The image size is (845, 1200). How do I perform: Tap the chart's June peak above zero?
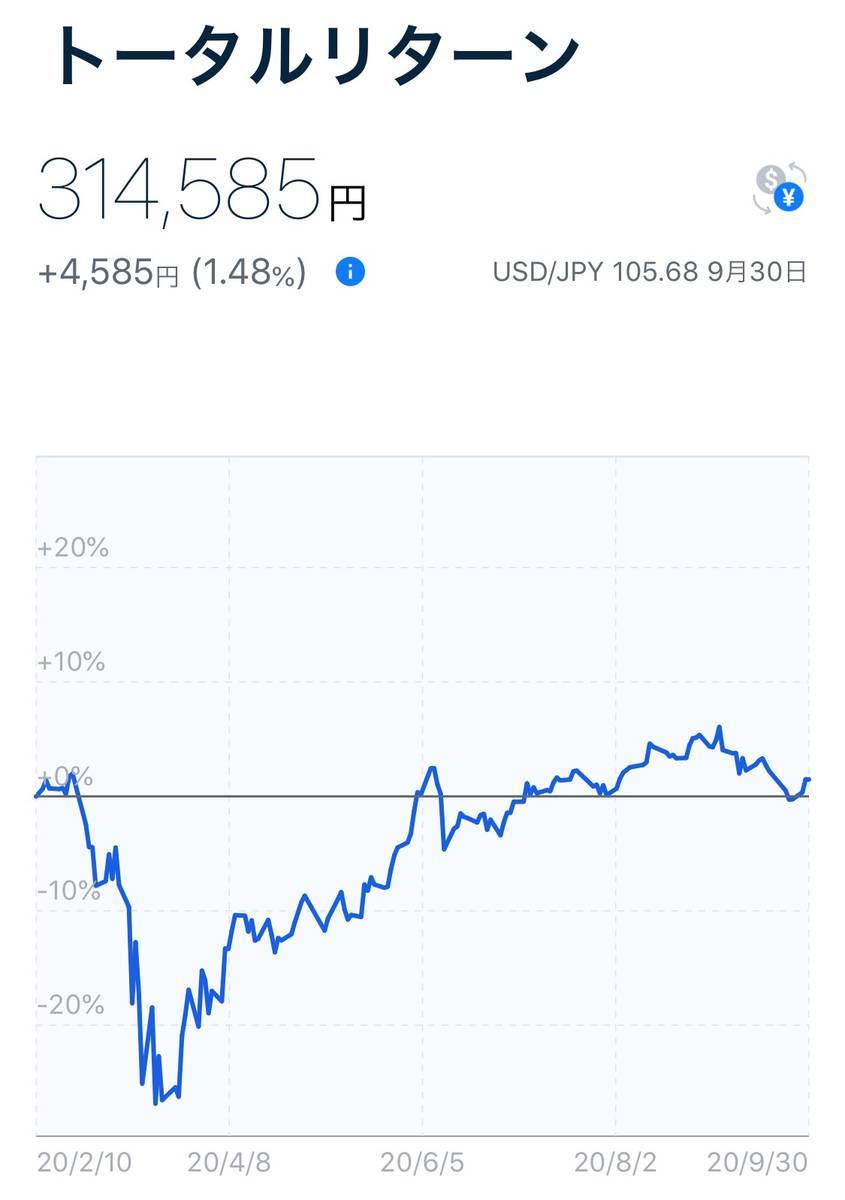[432, 768]
